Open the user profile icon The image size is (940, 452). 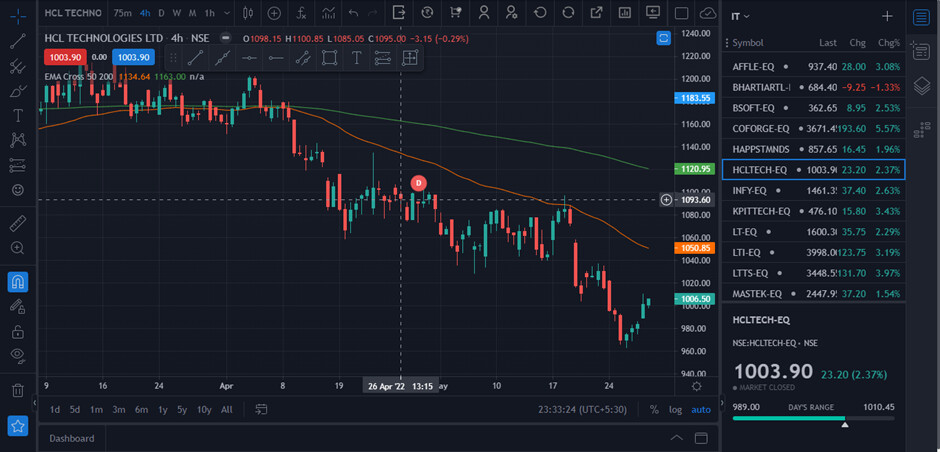click(x=484, y=13)
